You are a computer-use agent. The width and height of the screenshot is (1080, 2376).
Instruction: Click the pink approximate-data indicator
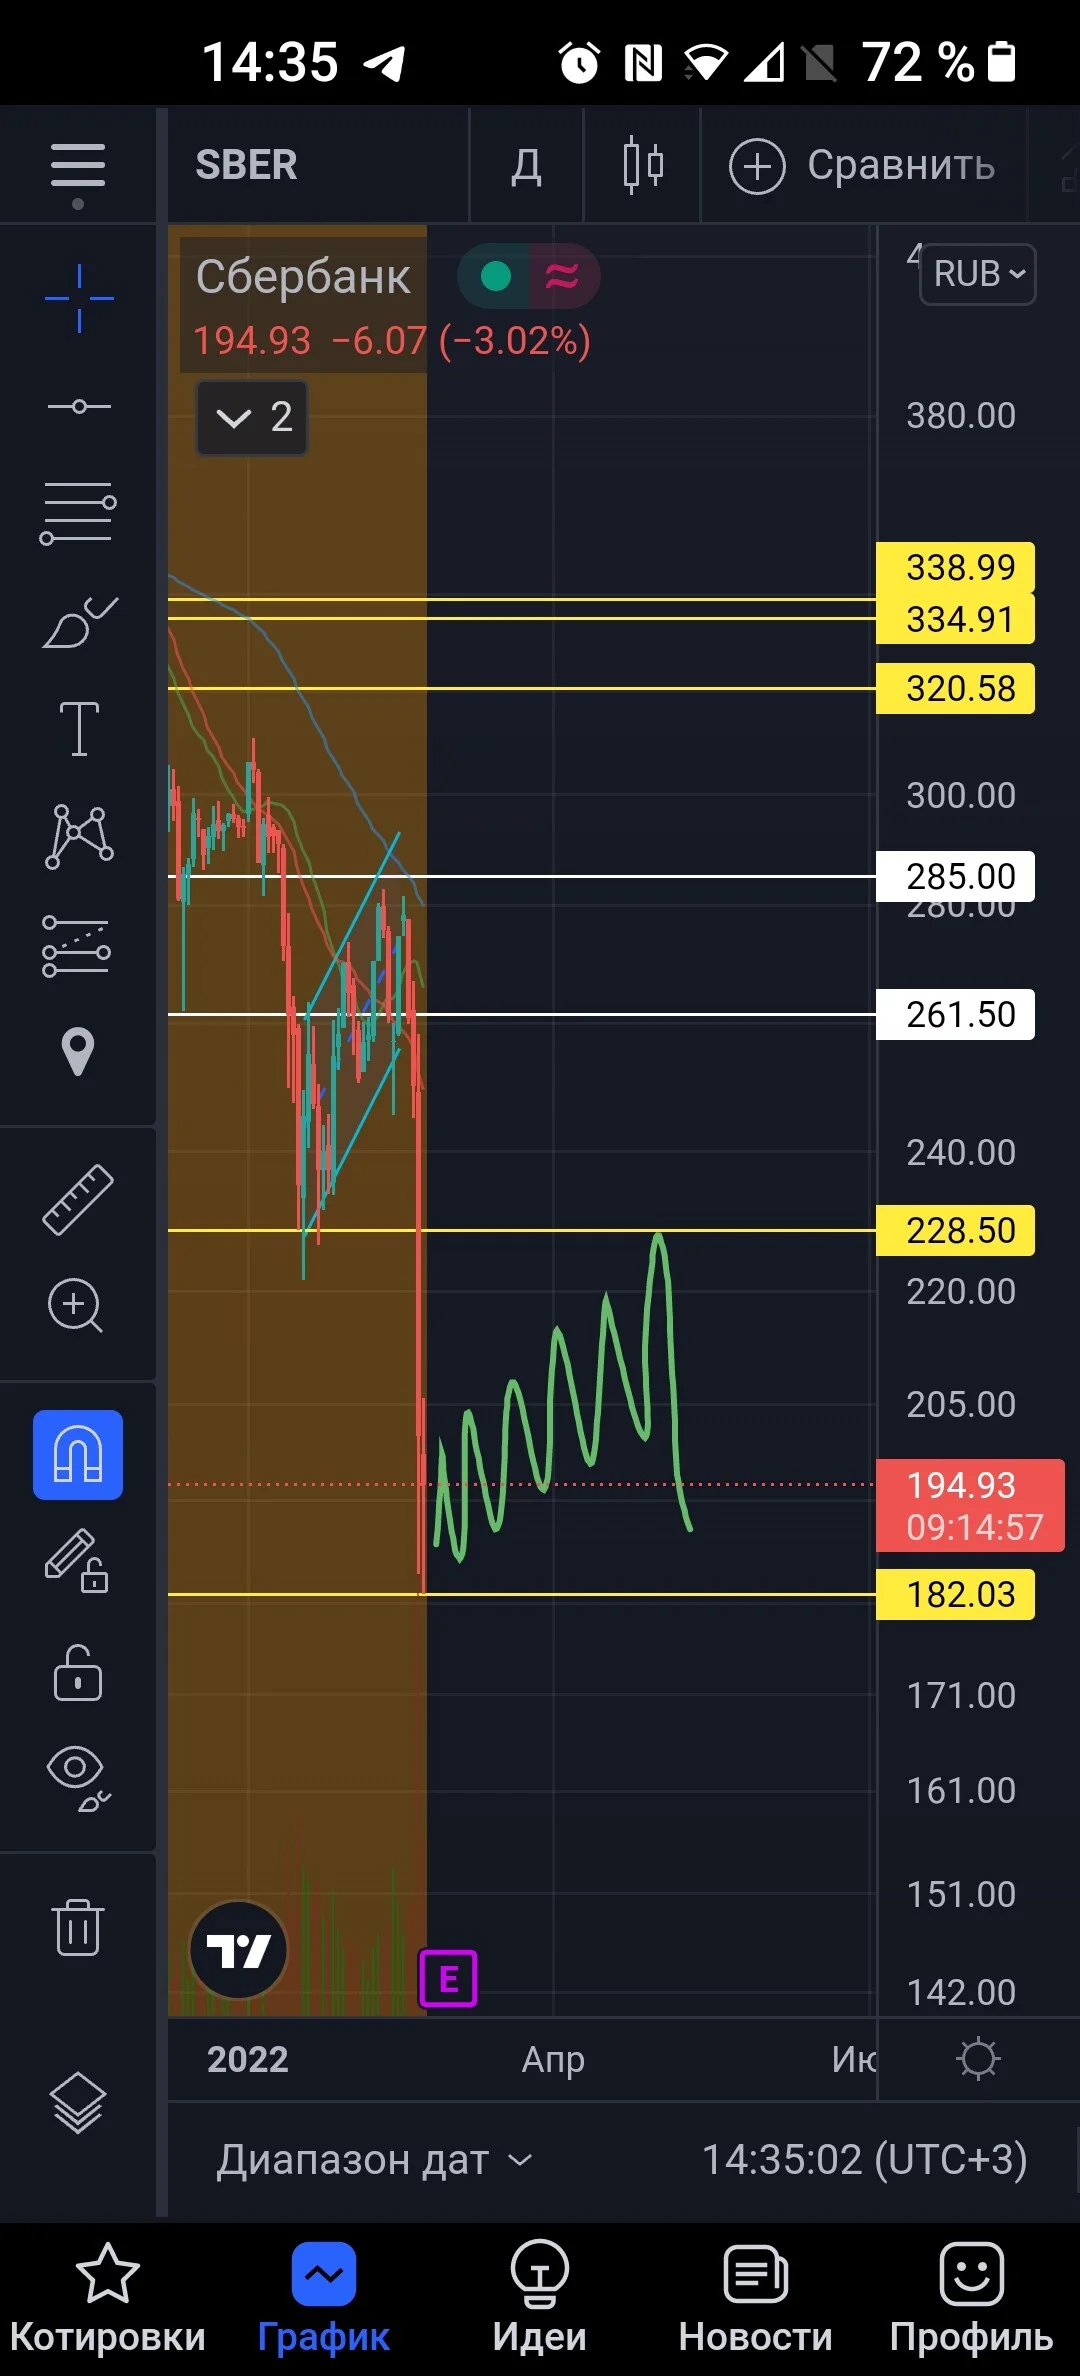click(562, 276)
